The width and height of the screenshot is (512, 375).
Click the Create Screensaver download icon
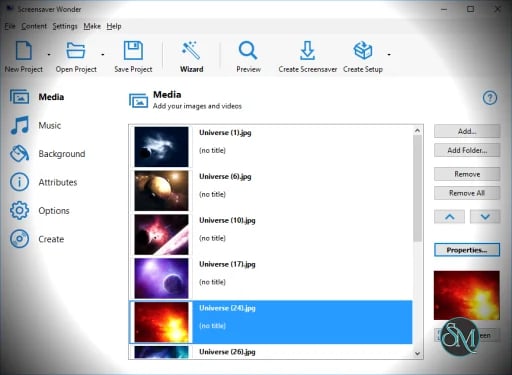[x=307, y=51]
